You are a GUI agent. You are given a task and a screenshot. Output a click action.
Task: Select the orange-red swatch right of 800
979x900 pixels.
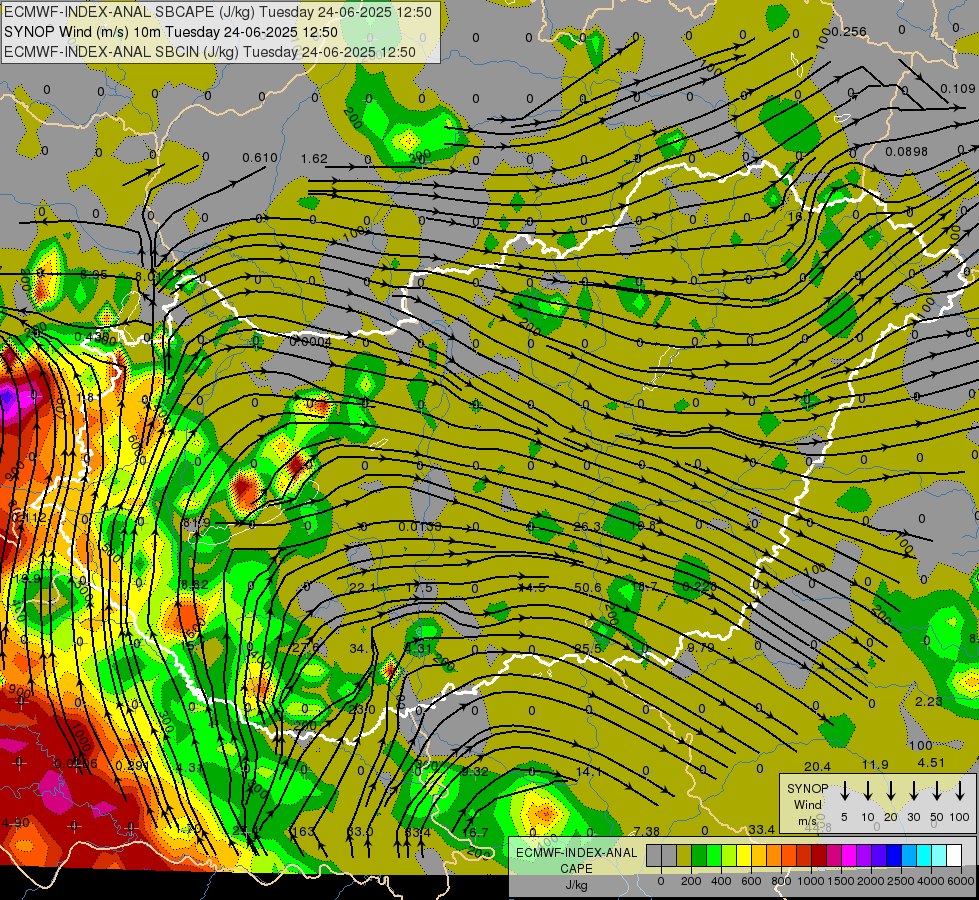point(789,855)
